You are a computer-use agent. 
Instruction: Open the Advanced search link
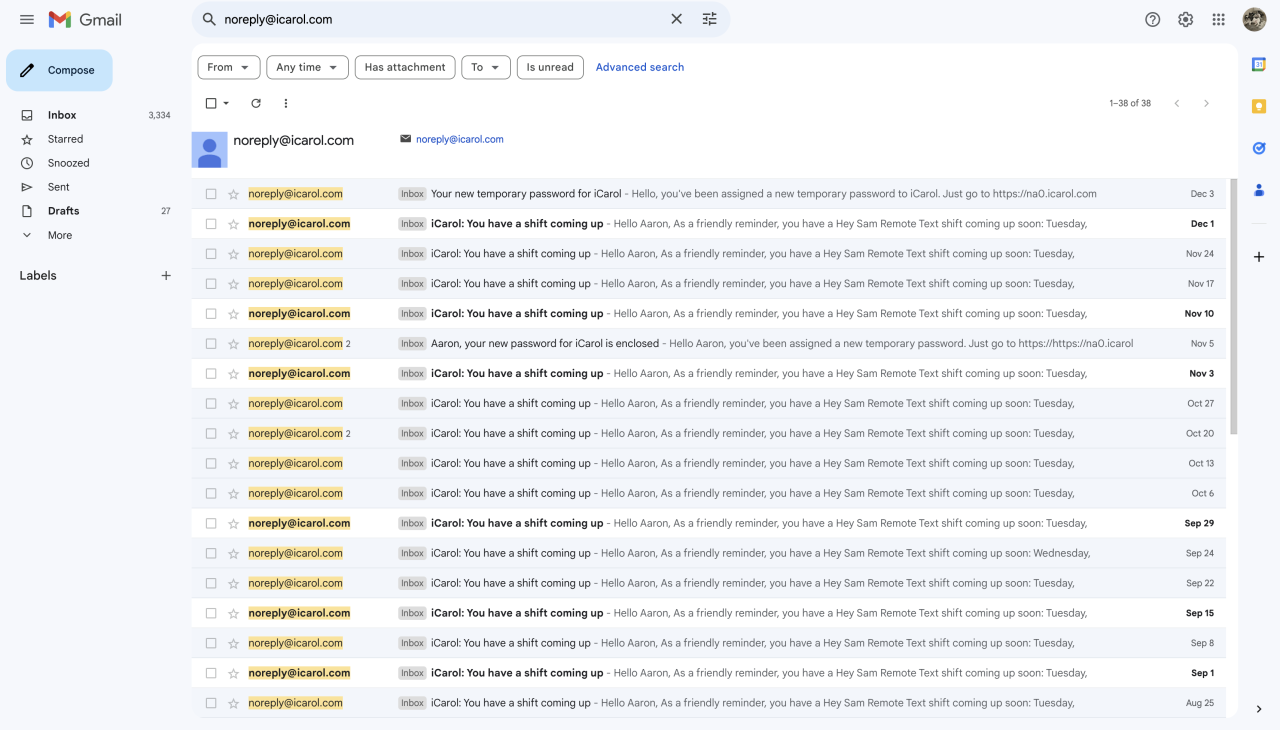click(640, 67)
